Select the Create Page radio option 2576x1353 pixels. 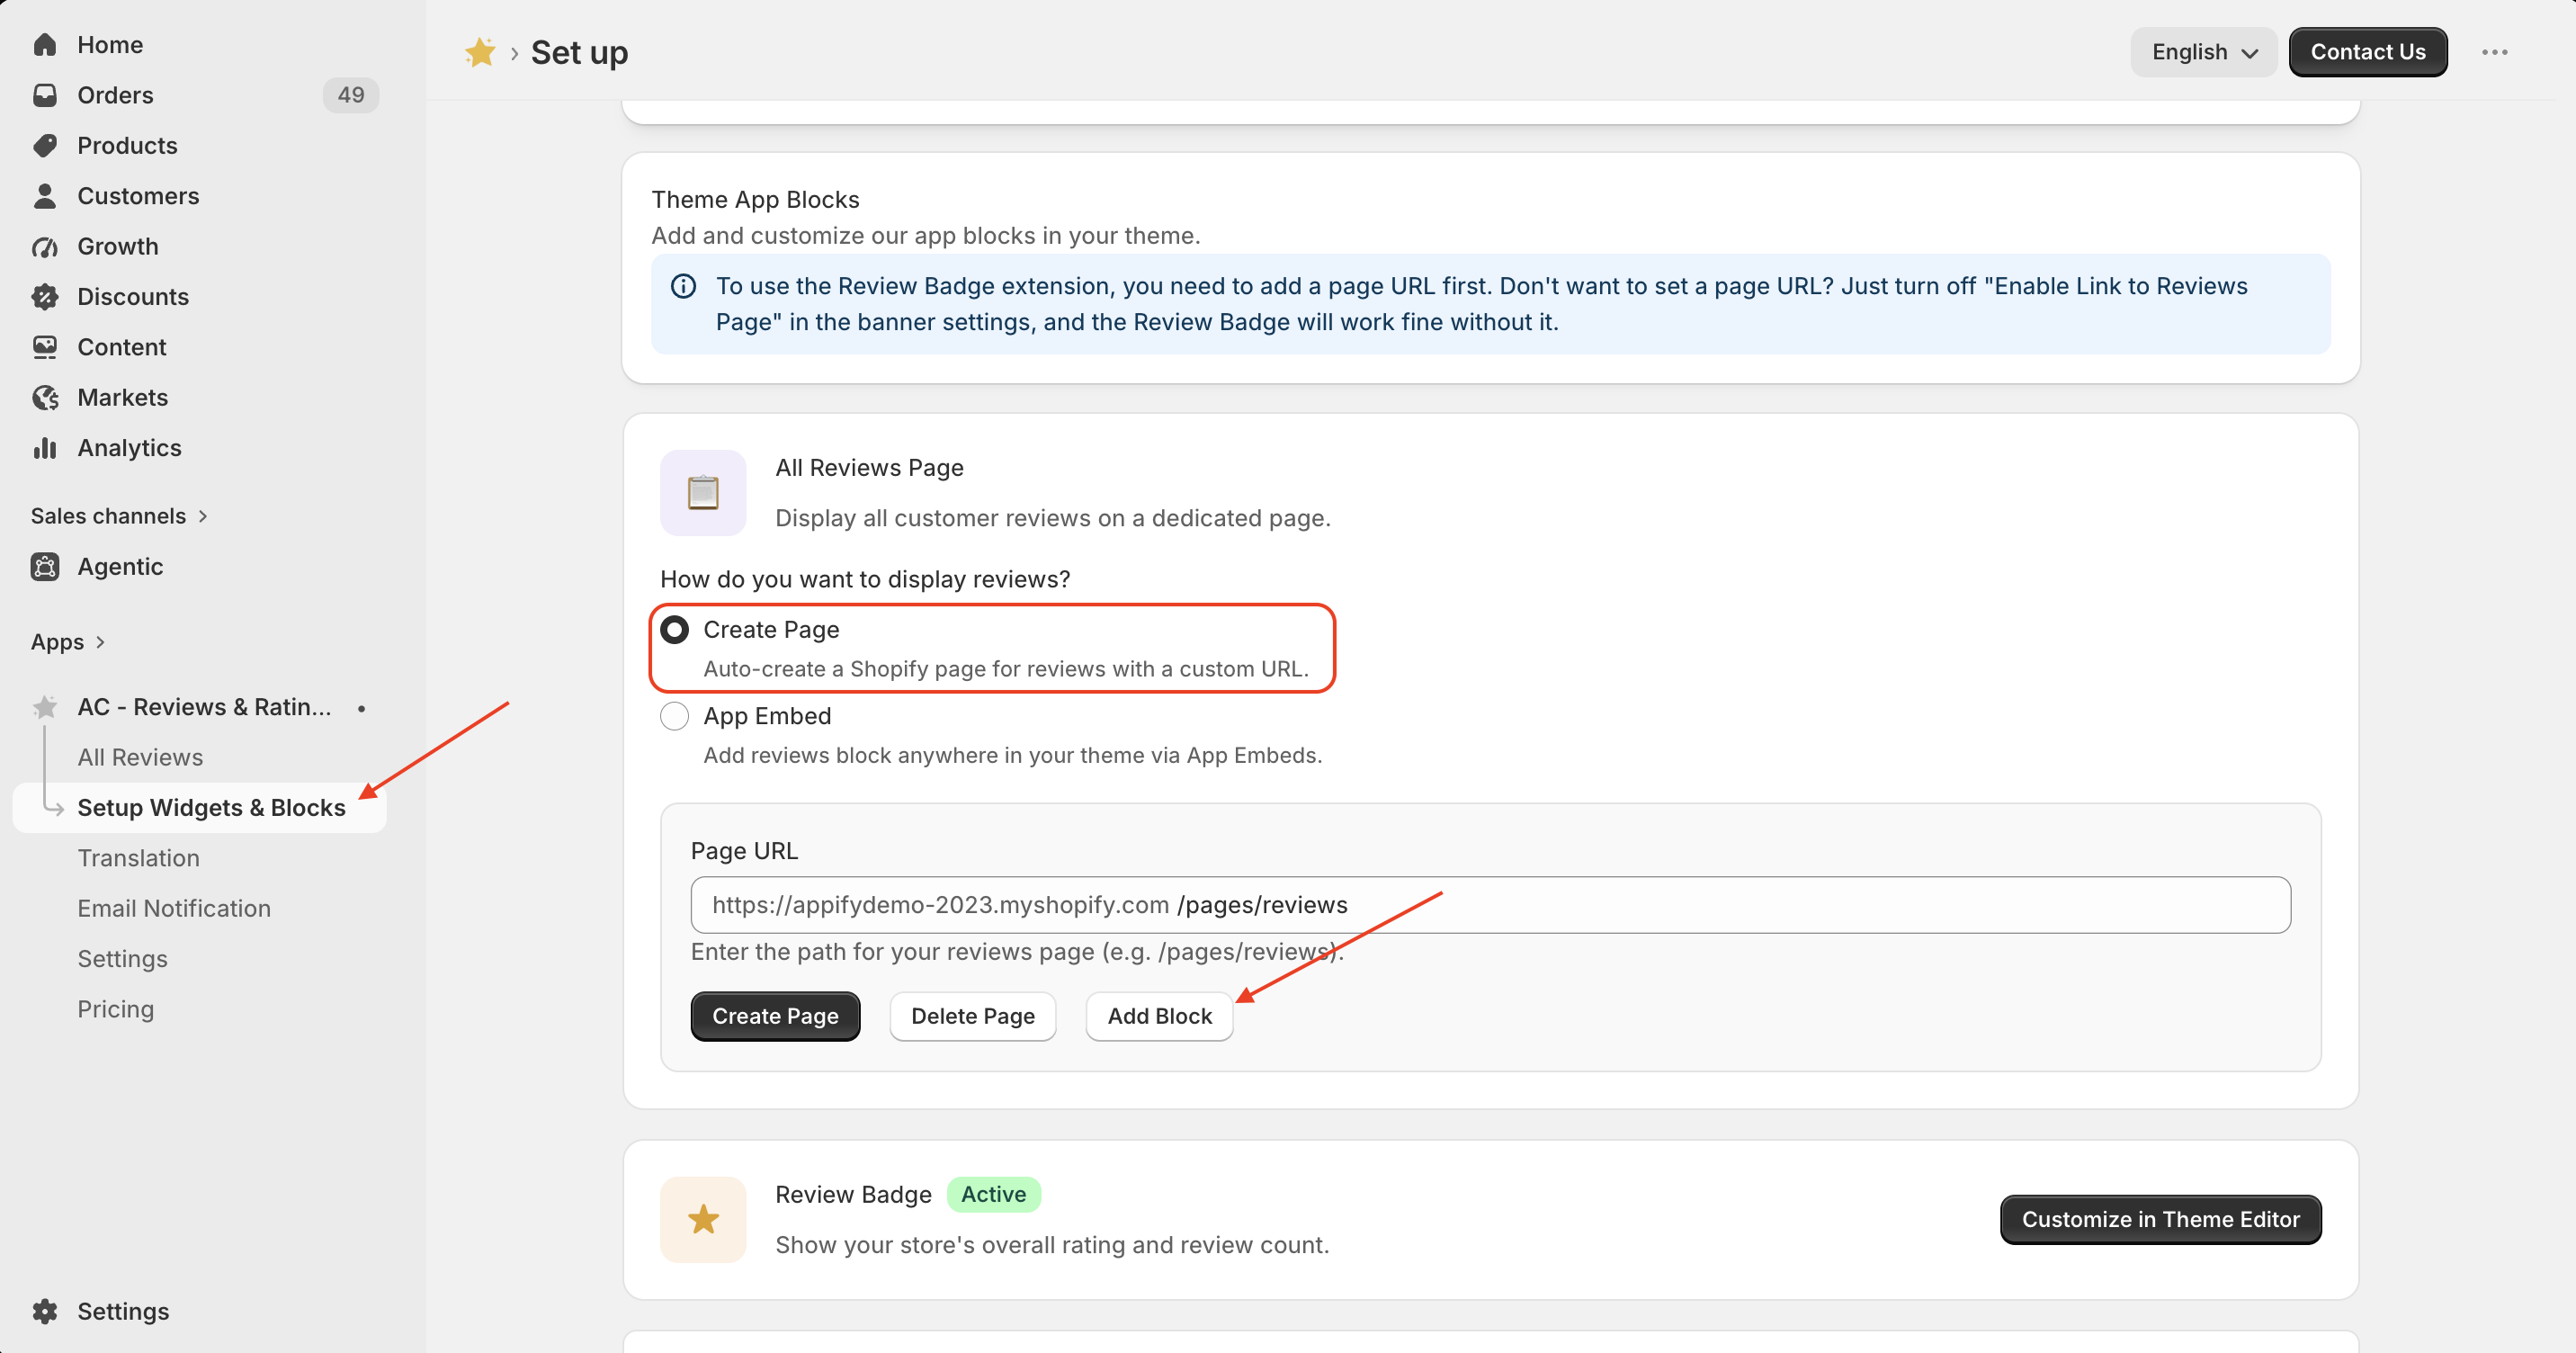pyautogui.click(x=674, y=629)
